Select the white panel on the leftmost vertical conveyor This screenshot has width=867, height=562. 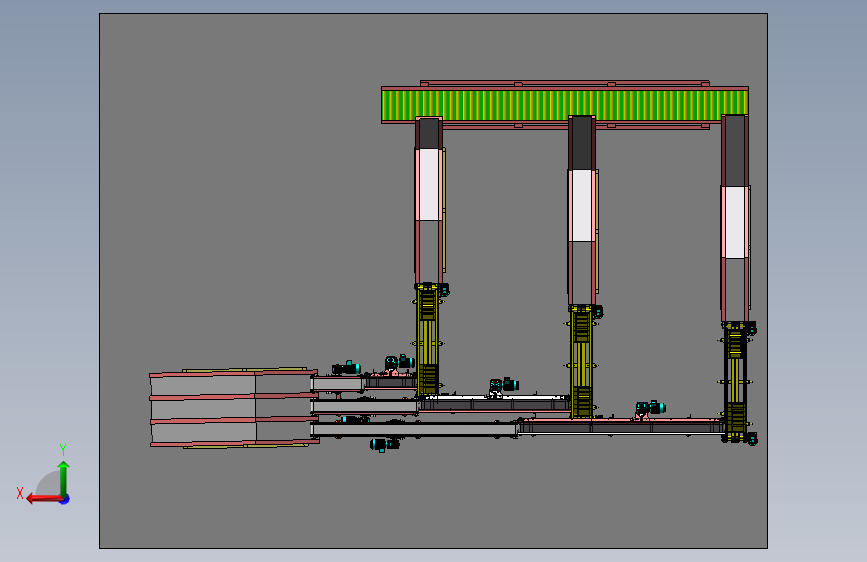[429, 185]
